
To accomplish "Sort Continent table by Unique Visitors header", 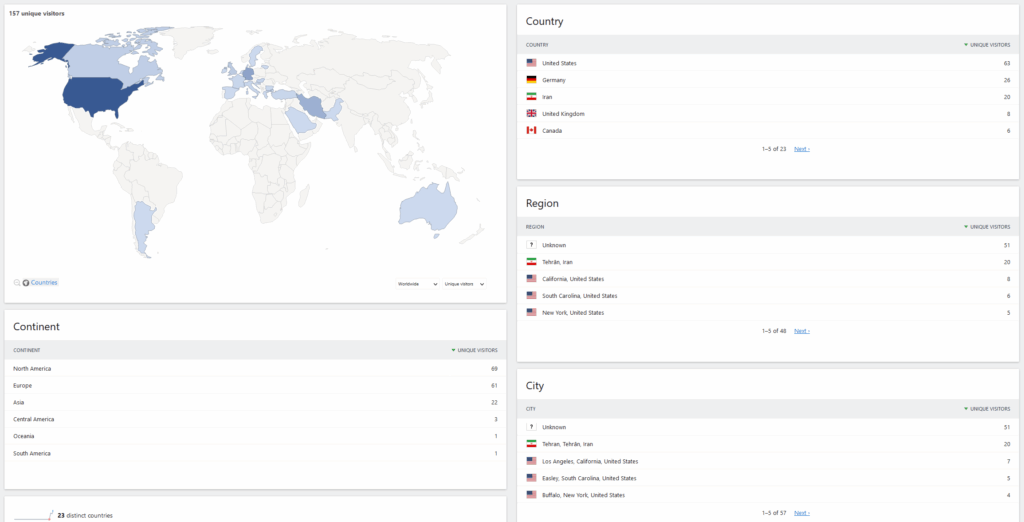I will click(x=475, y=350).
